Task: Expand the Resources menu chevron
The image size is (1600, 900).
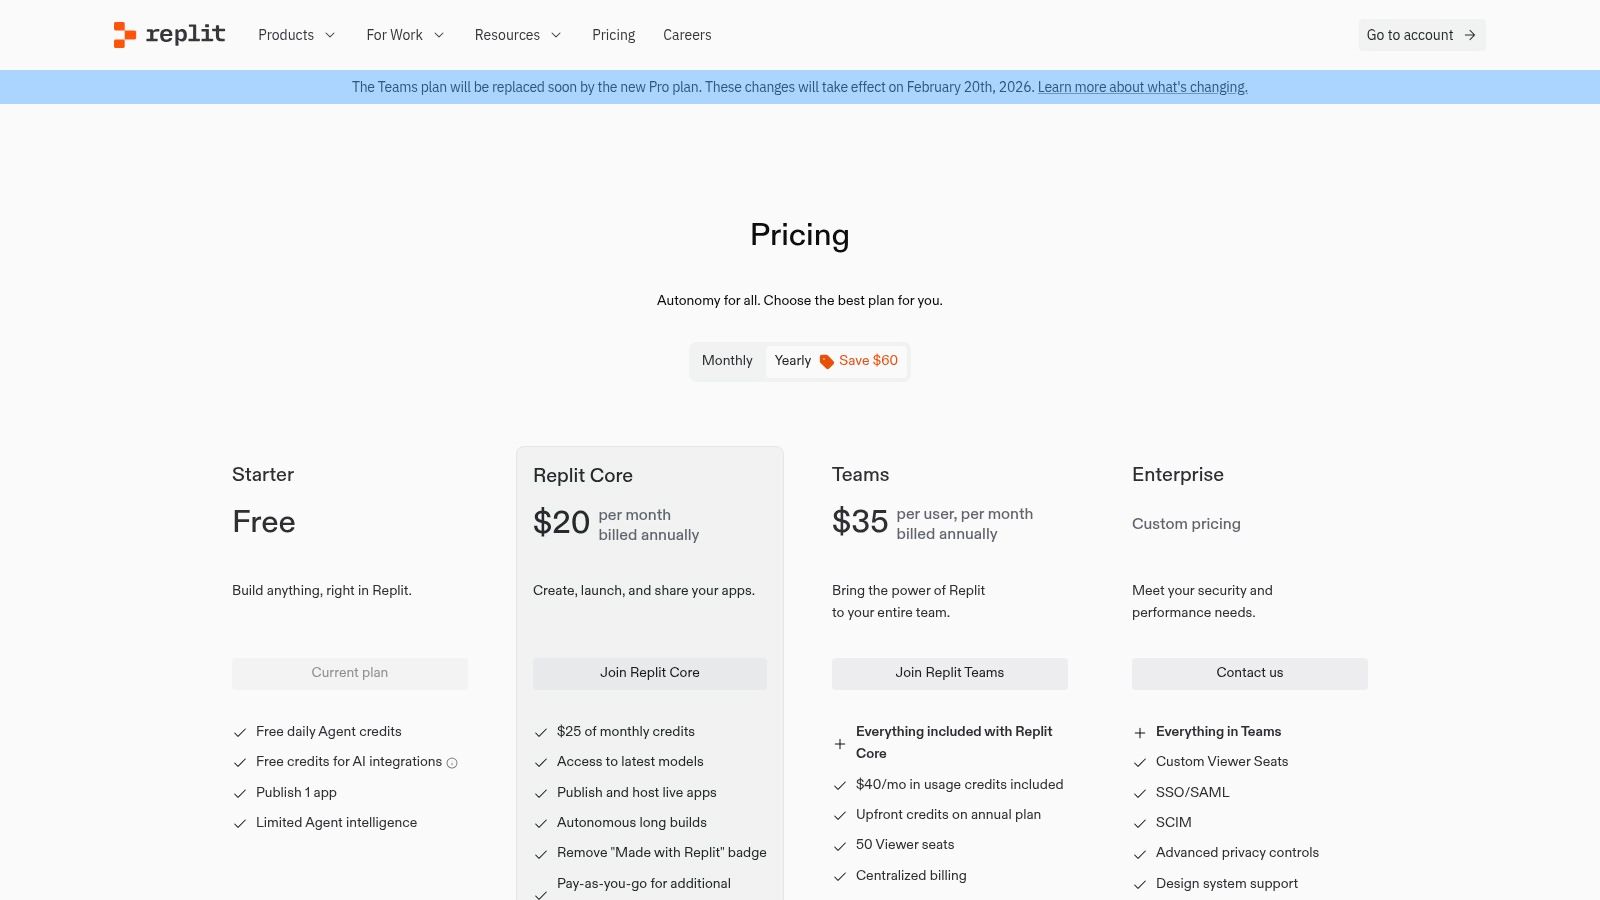Action: click(556, 35)
